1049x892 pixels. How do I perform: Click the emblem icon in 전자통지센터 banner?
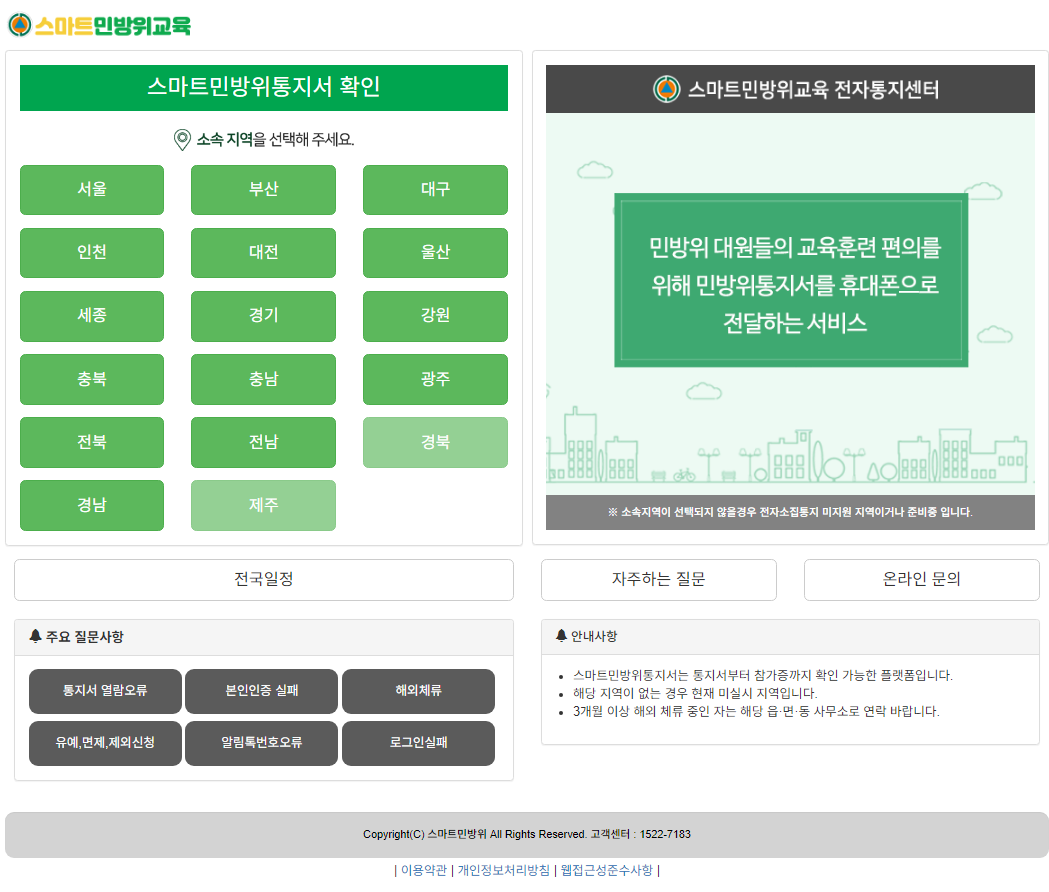666,90
